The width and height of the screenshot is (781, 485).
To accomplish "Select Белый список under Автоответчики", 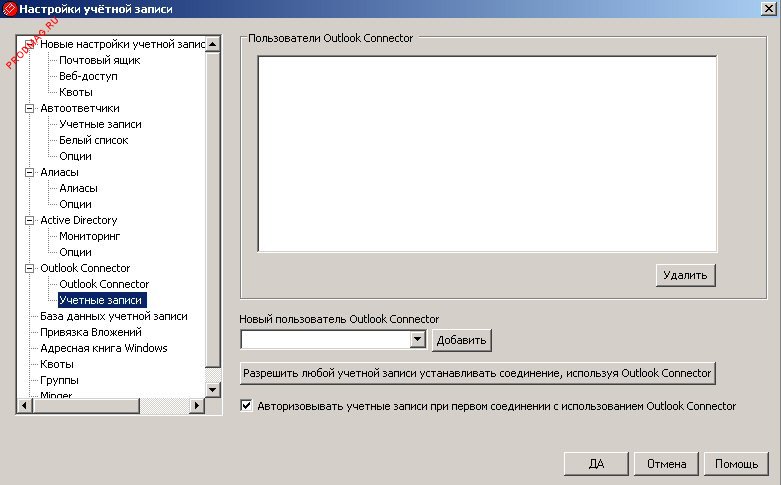I will (x=94, y=140).
